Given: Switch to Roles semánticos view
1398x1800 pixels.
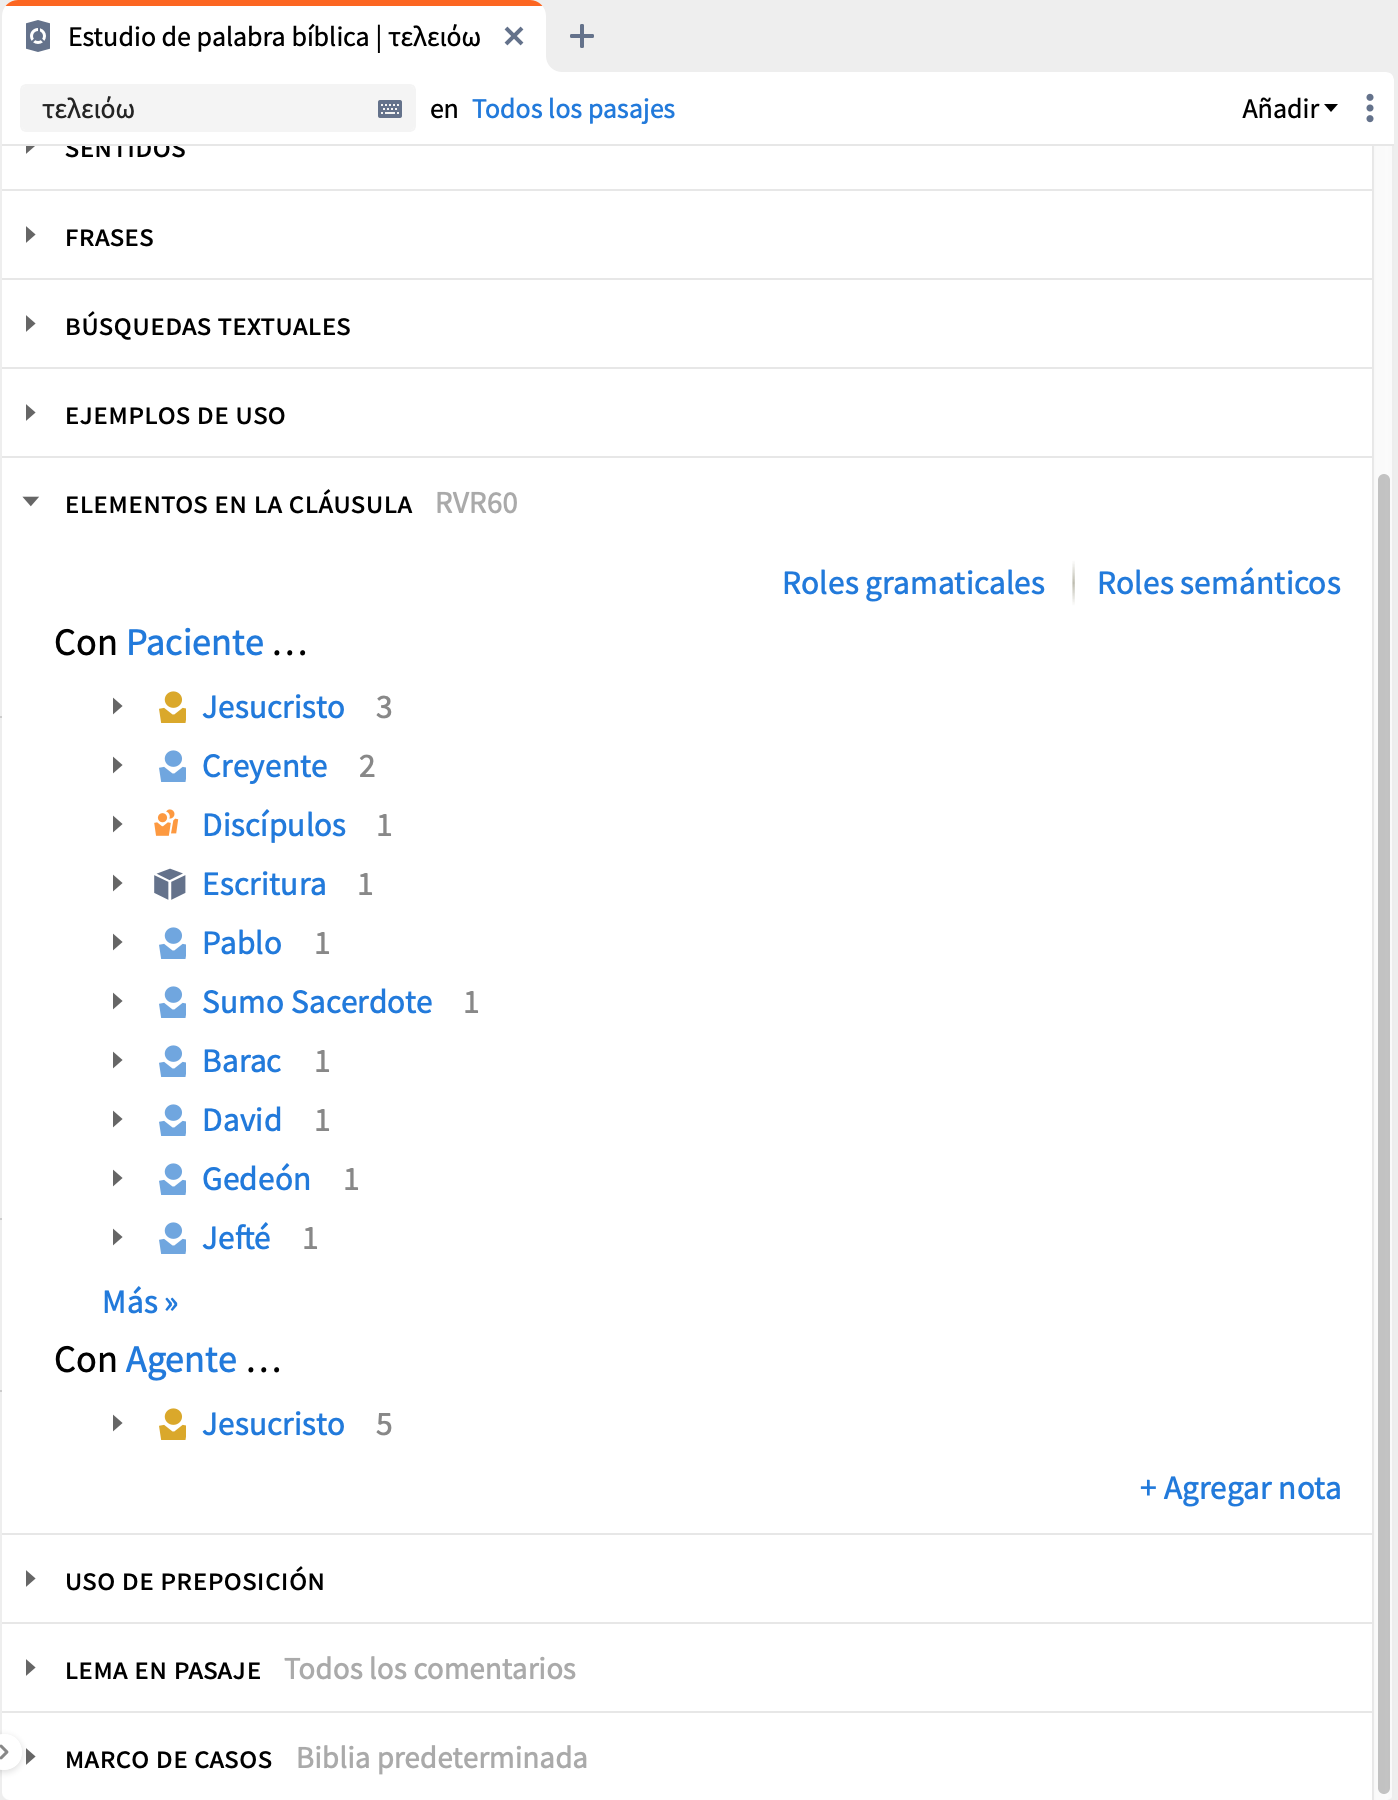Looking at the screenshot, I should click(1218, 583).
